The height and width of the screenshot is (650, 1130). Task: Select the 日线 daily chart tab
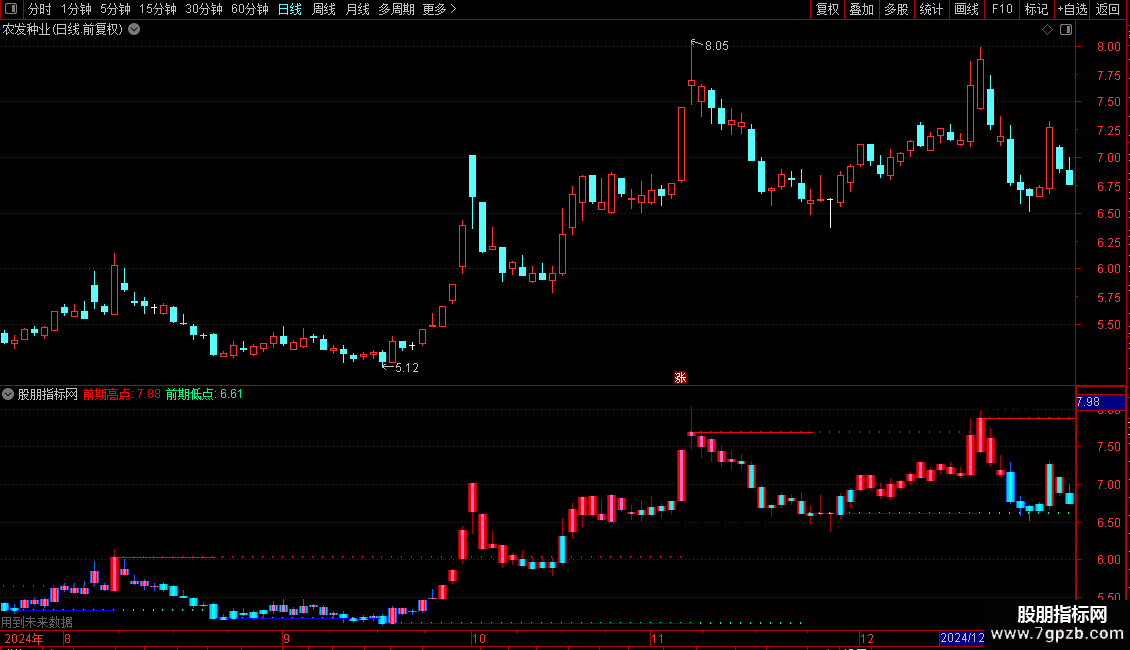pyautogui.click(x=290, y=9)
